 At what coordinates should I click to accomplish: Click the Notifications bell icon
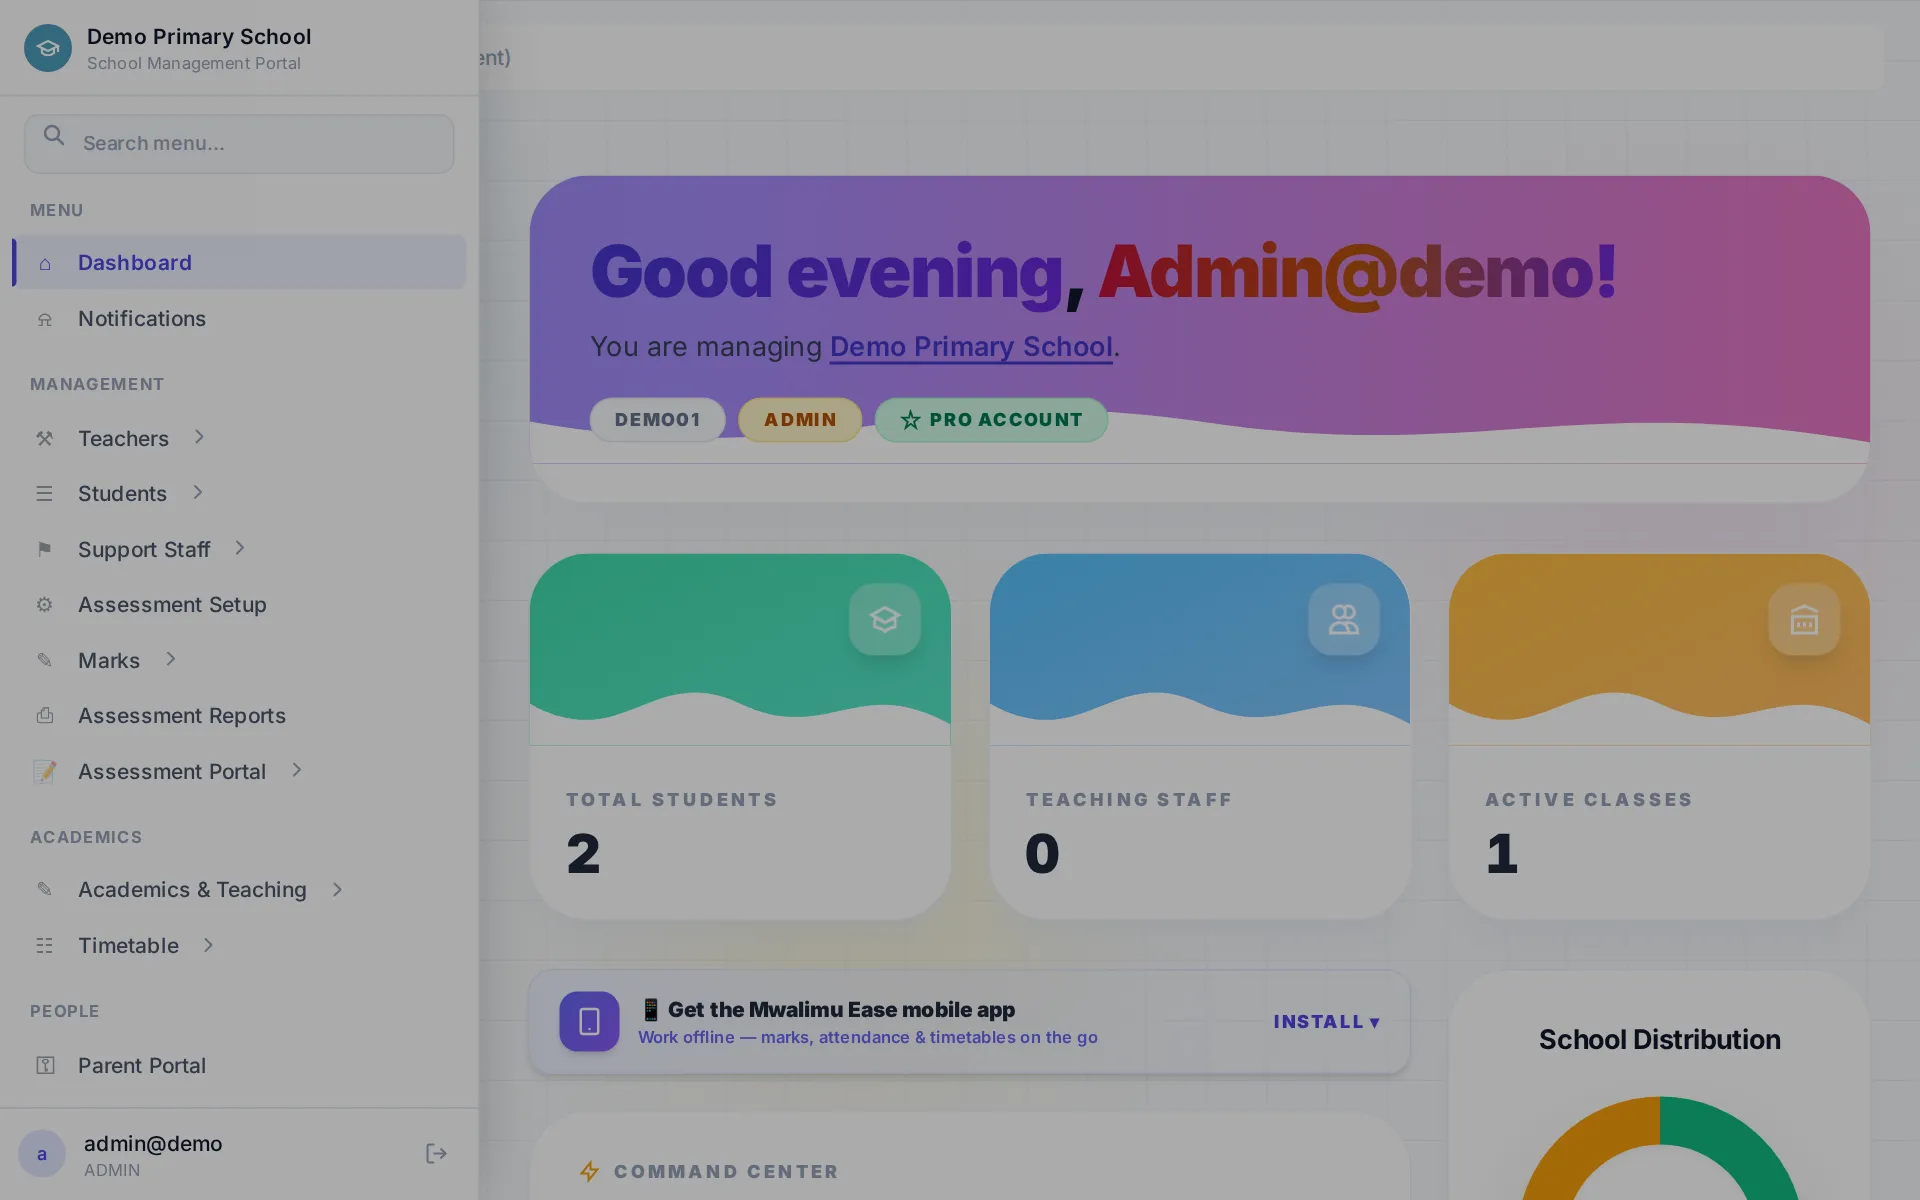tap(44, 319)
